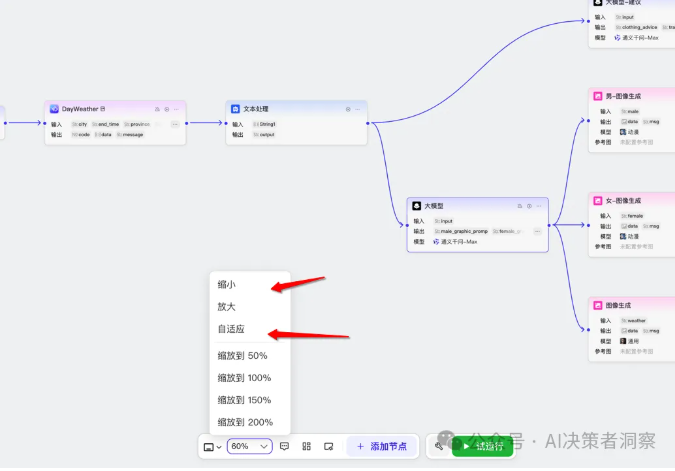Choose 缩放到 100% option
675x471 pixels.
[244, 378]
